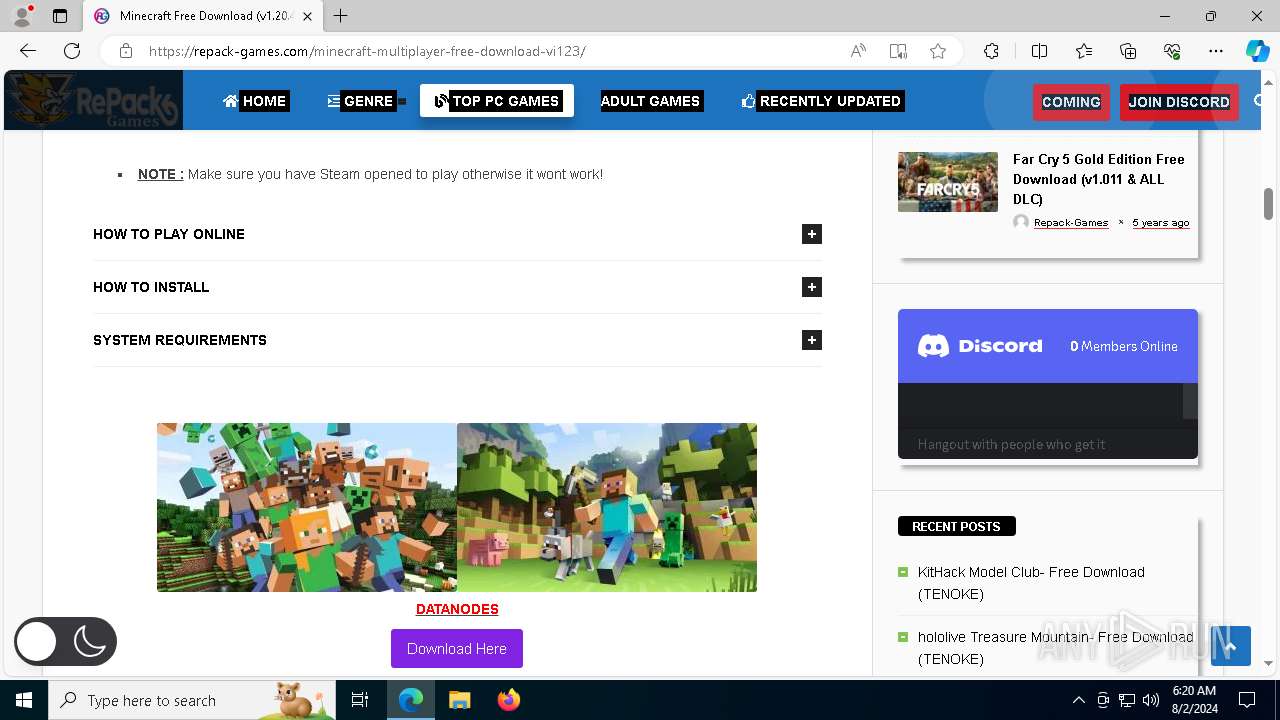This screenshot has width=1280, height=720.
Task: Enter Immersive Reader mode
Action: coord(898,51)
